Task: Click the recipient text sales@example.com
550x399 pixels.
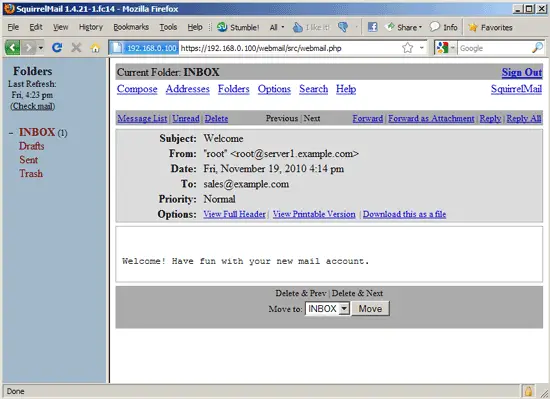Action: coord(246,184)
